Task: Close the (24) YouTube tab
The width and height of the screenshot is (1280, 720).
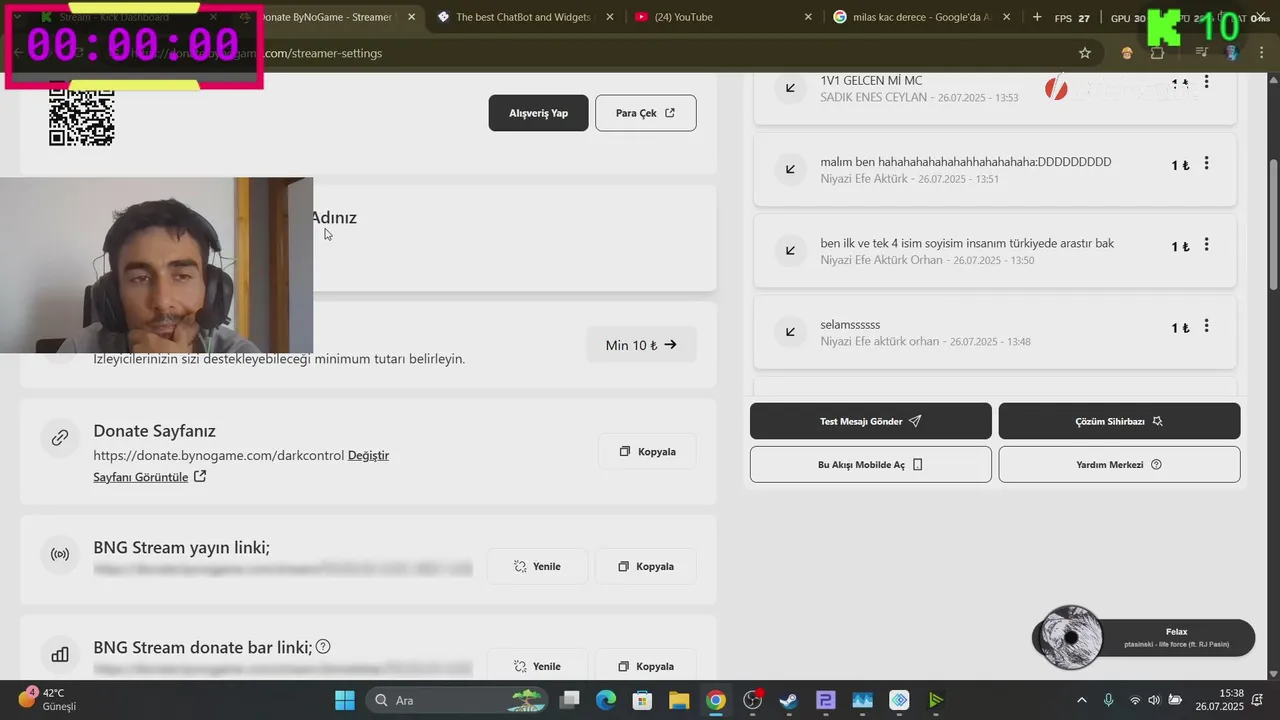Action: pyautogui.click(x=808, y=17)
